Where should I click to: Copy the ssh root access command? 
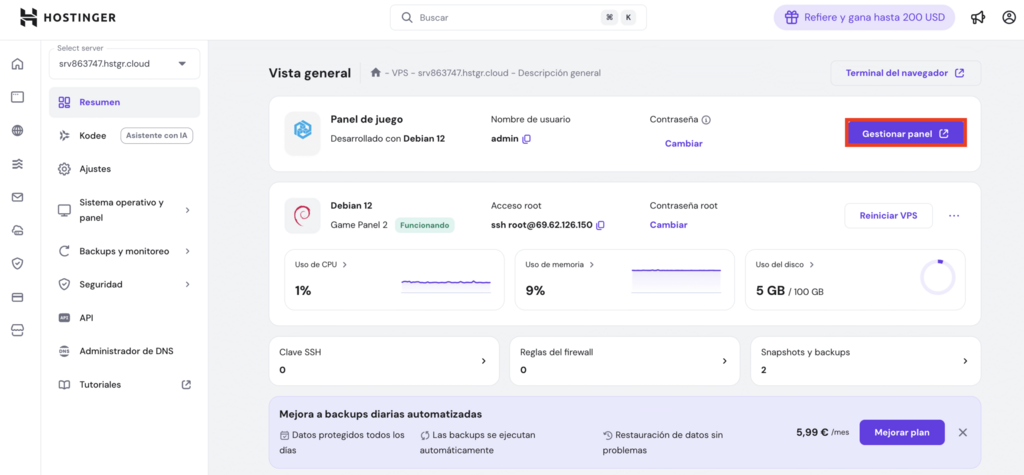tap(600, 225)
